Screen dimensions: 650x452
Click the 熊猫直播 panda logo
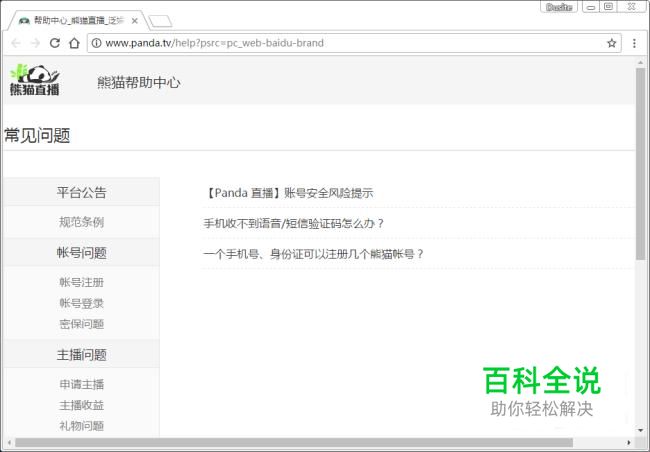coord(35,80)
